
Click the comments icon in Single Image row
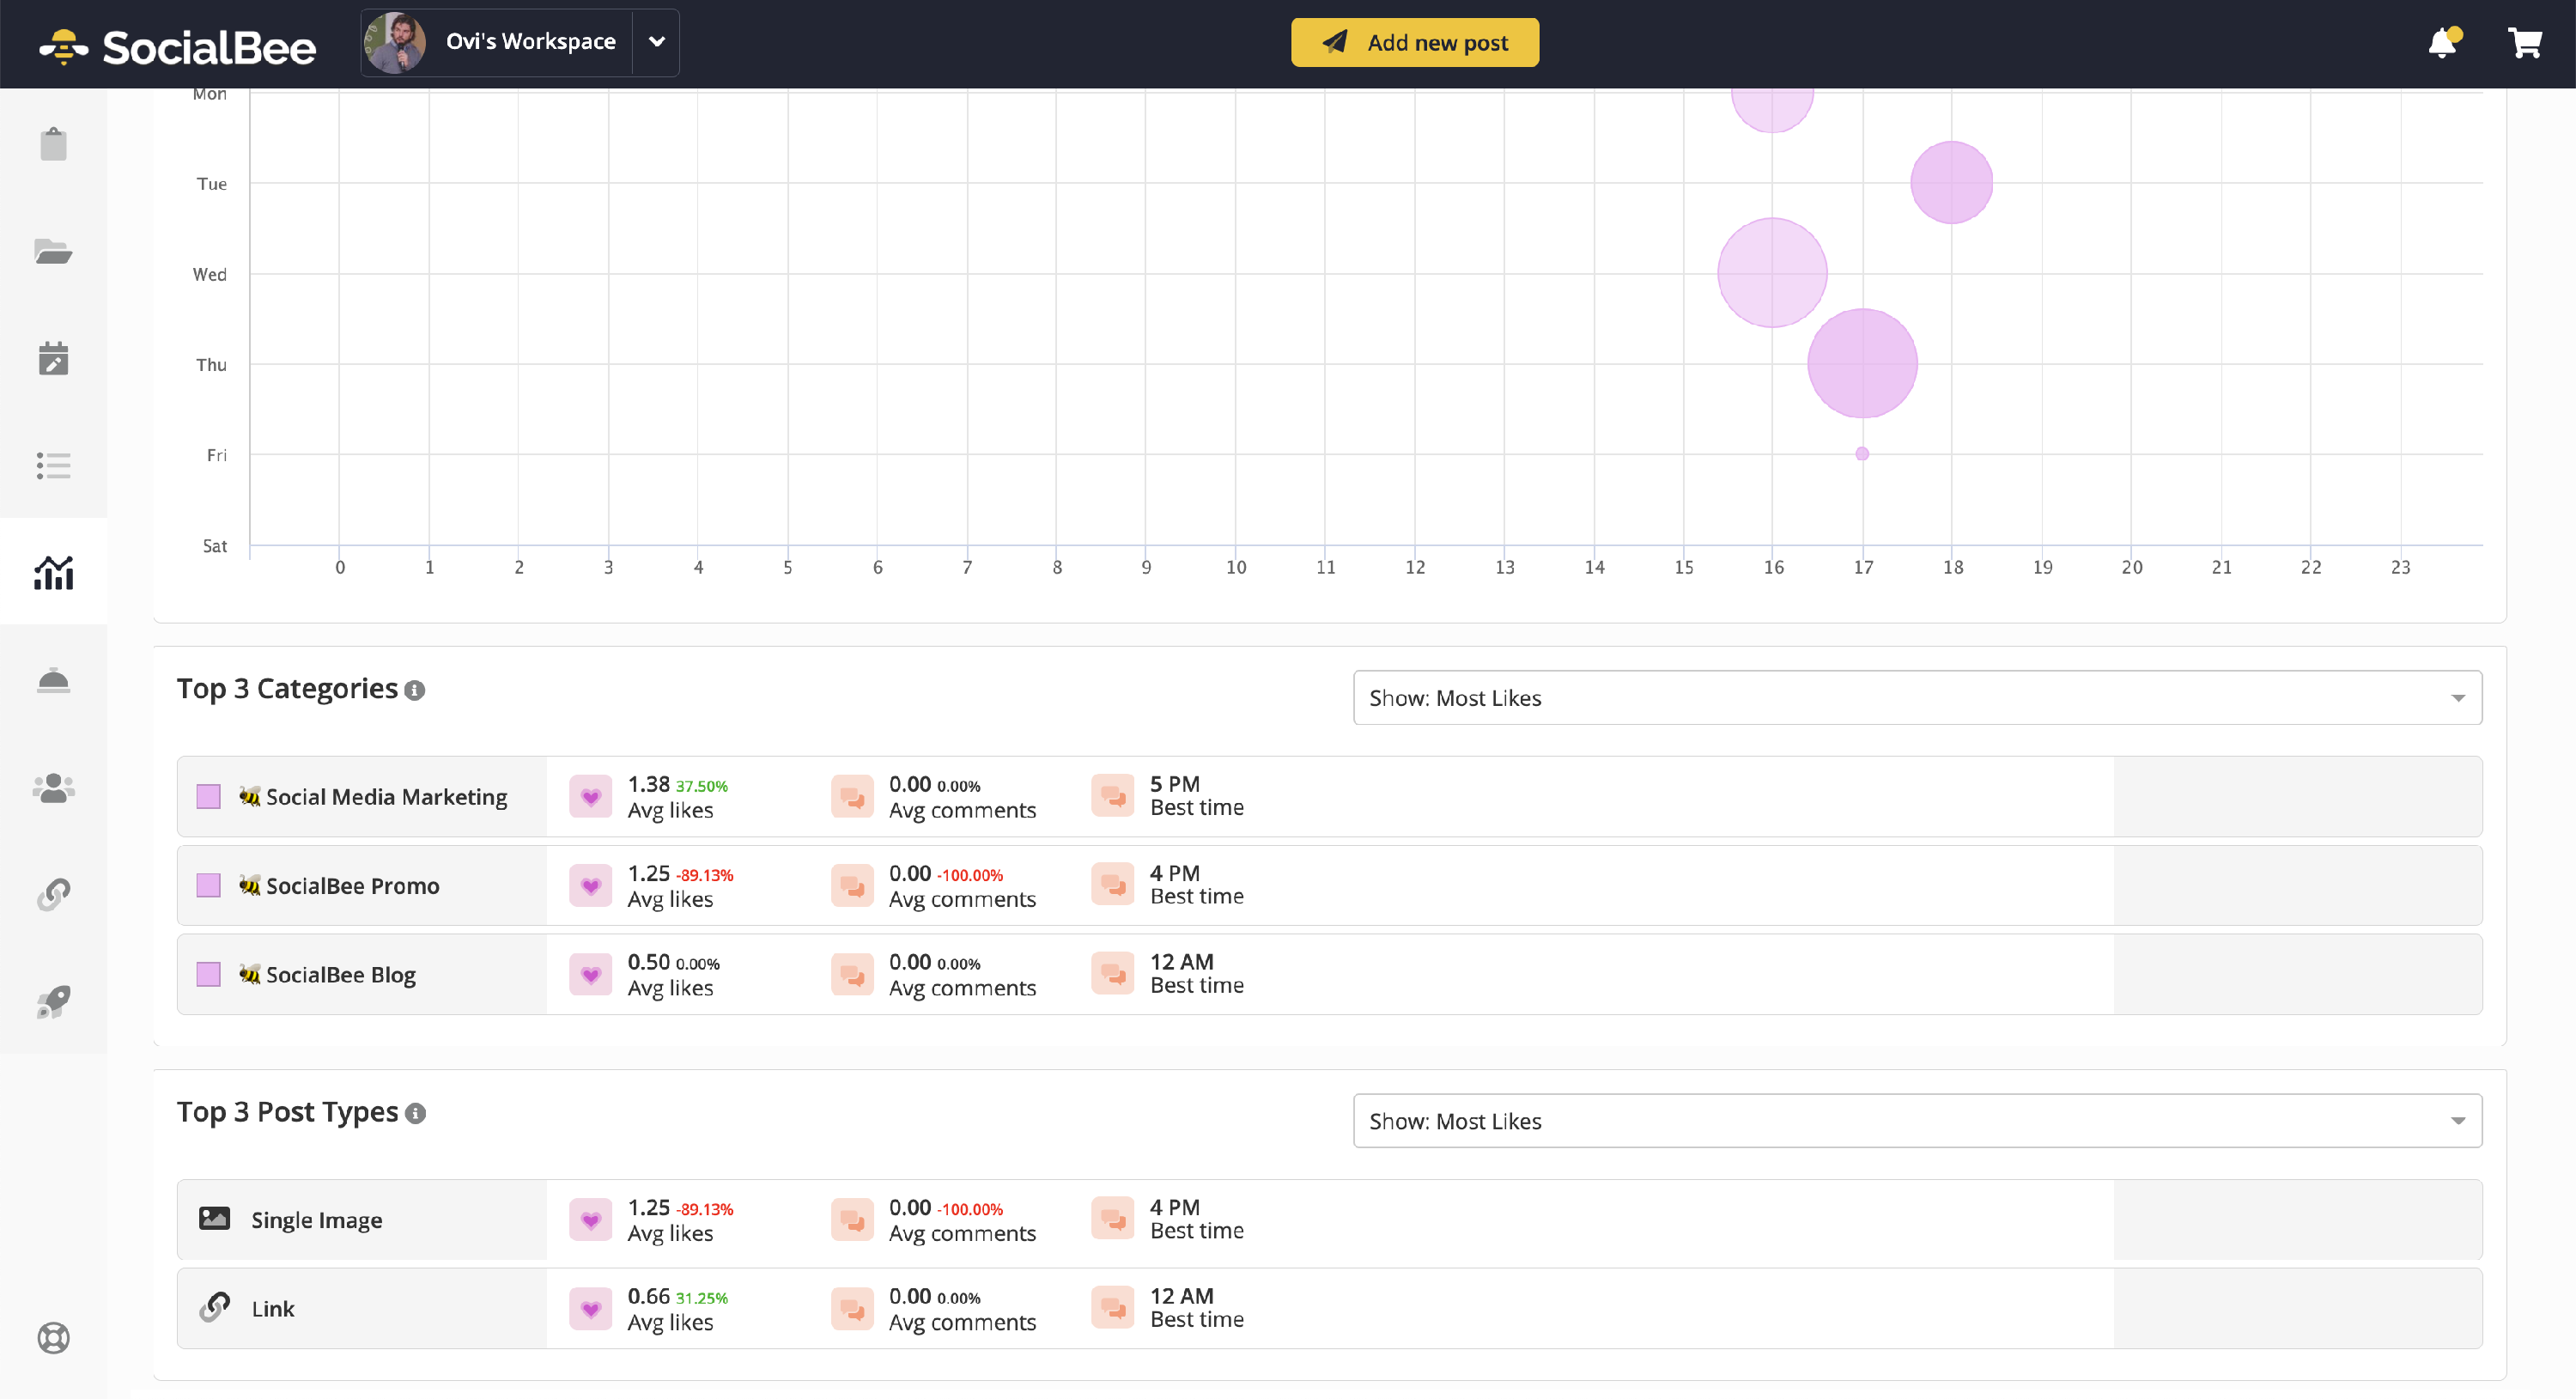(852, 1219)
